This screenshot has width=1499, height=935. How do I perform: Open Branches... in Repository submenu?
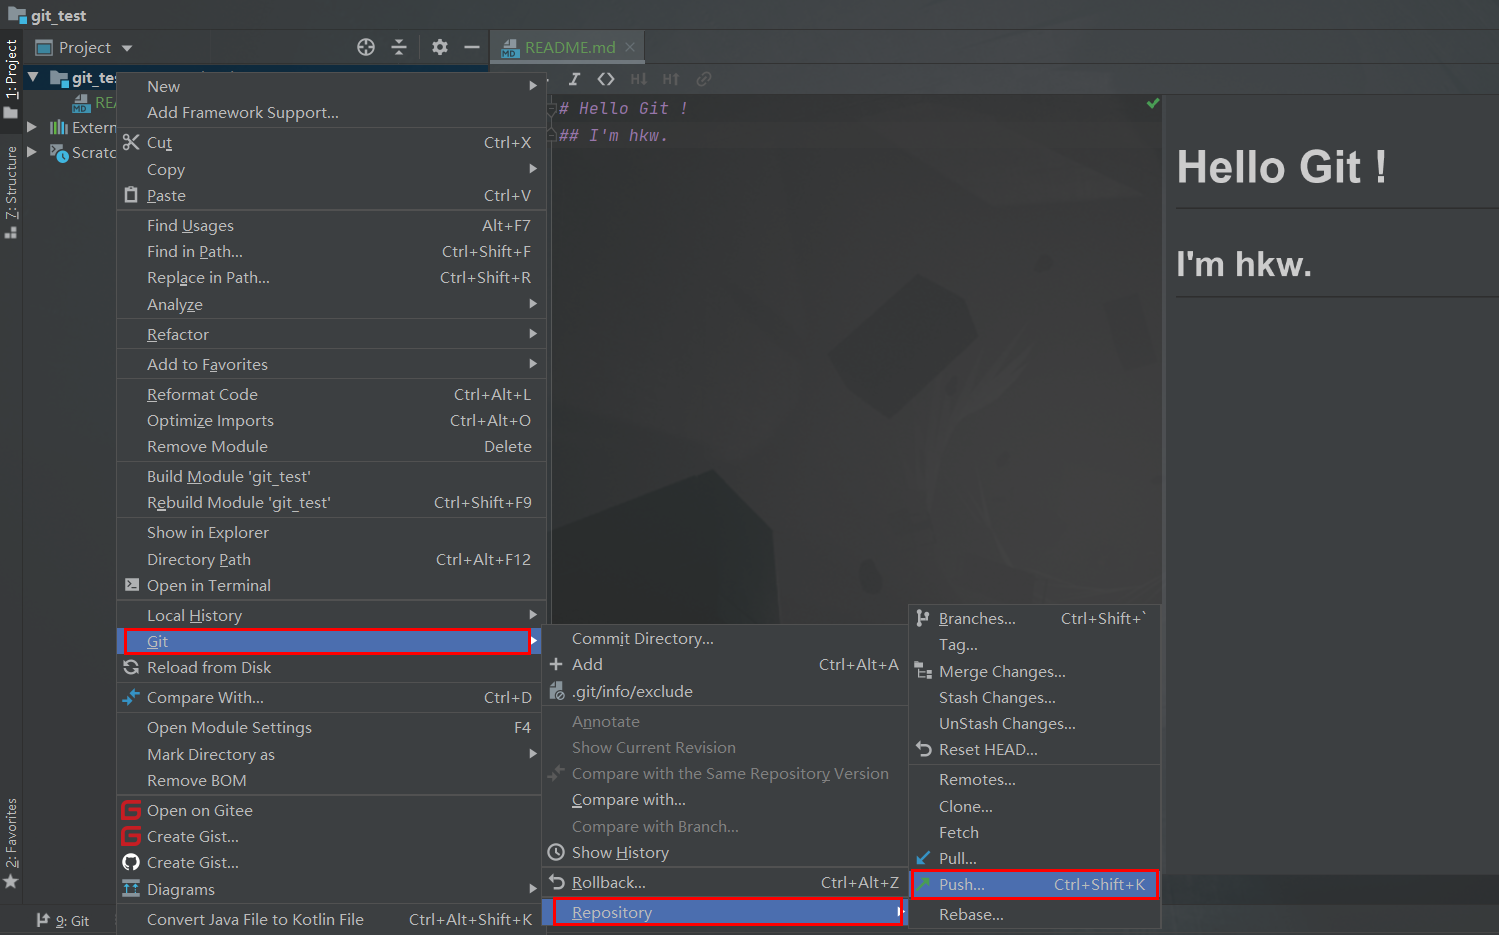1034,618
